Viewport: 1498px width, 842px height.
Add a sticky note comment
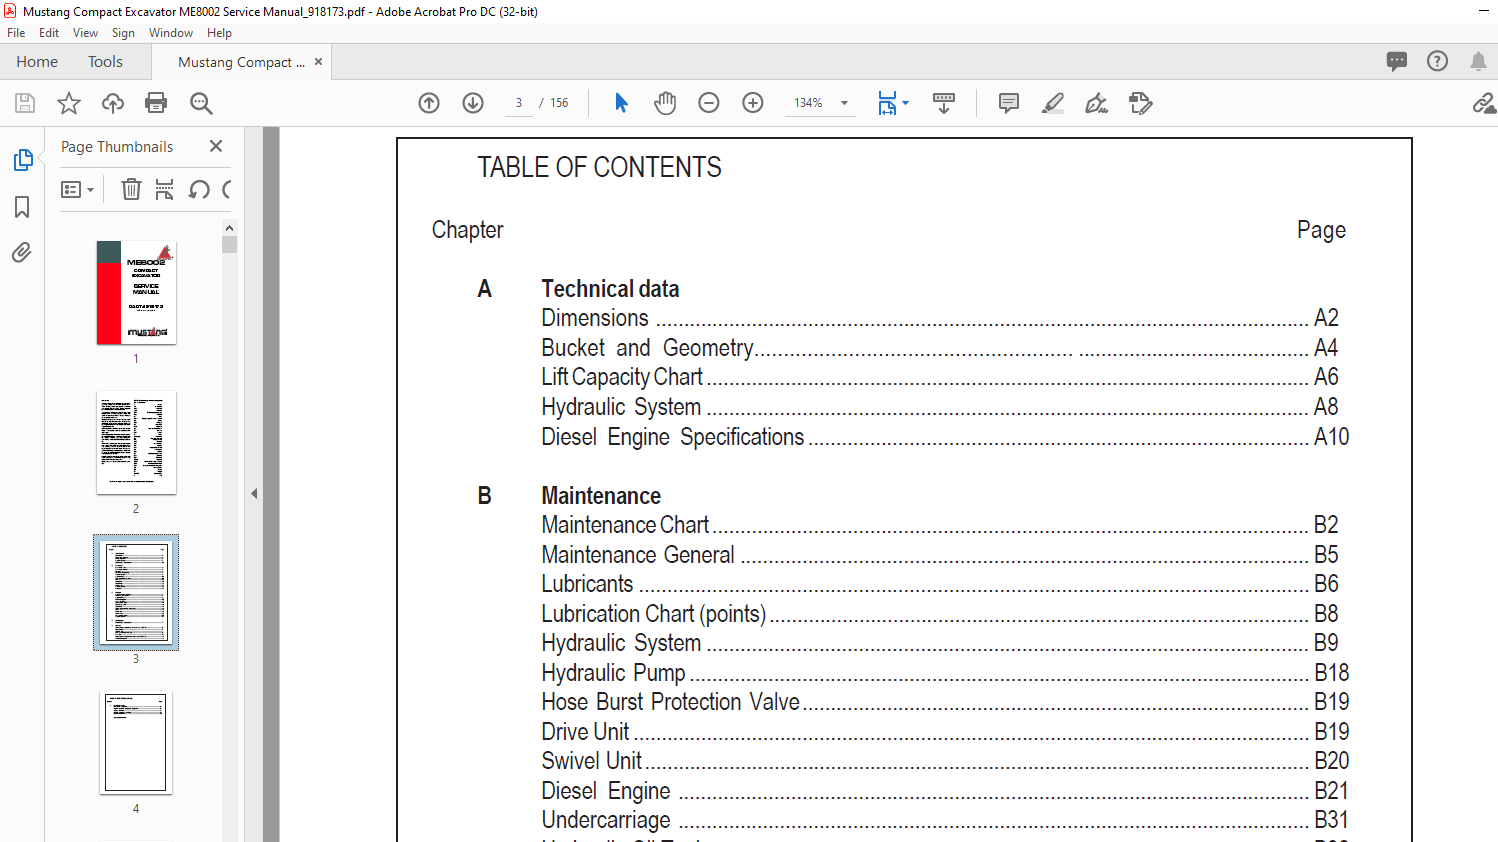[1009, 103]
